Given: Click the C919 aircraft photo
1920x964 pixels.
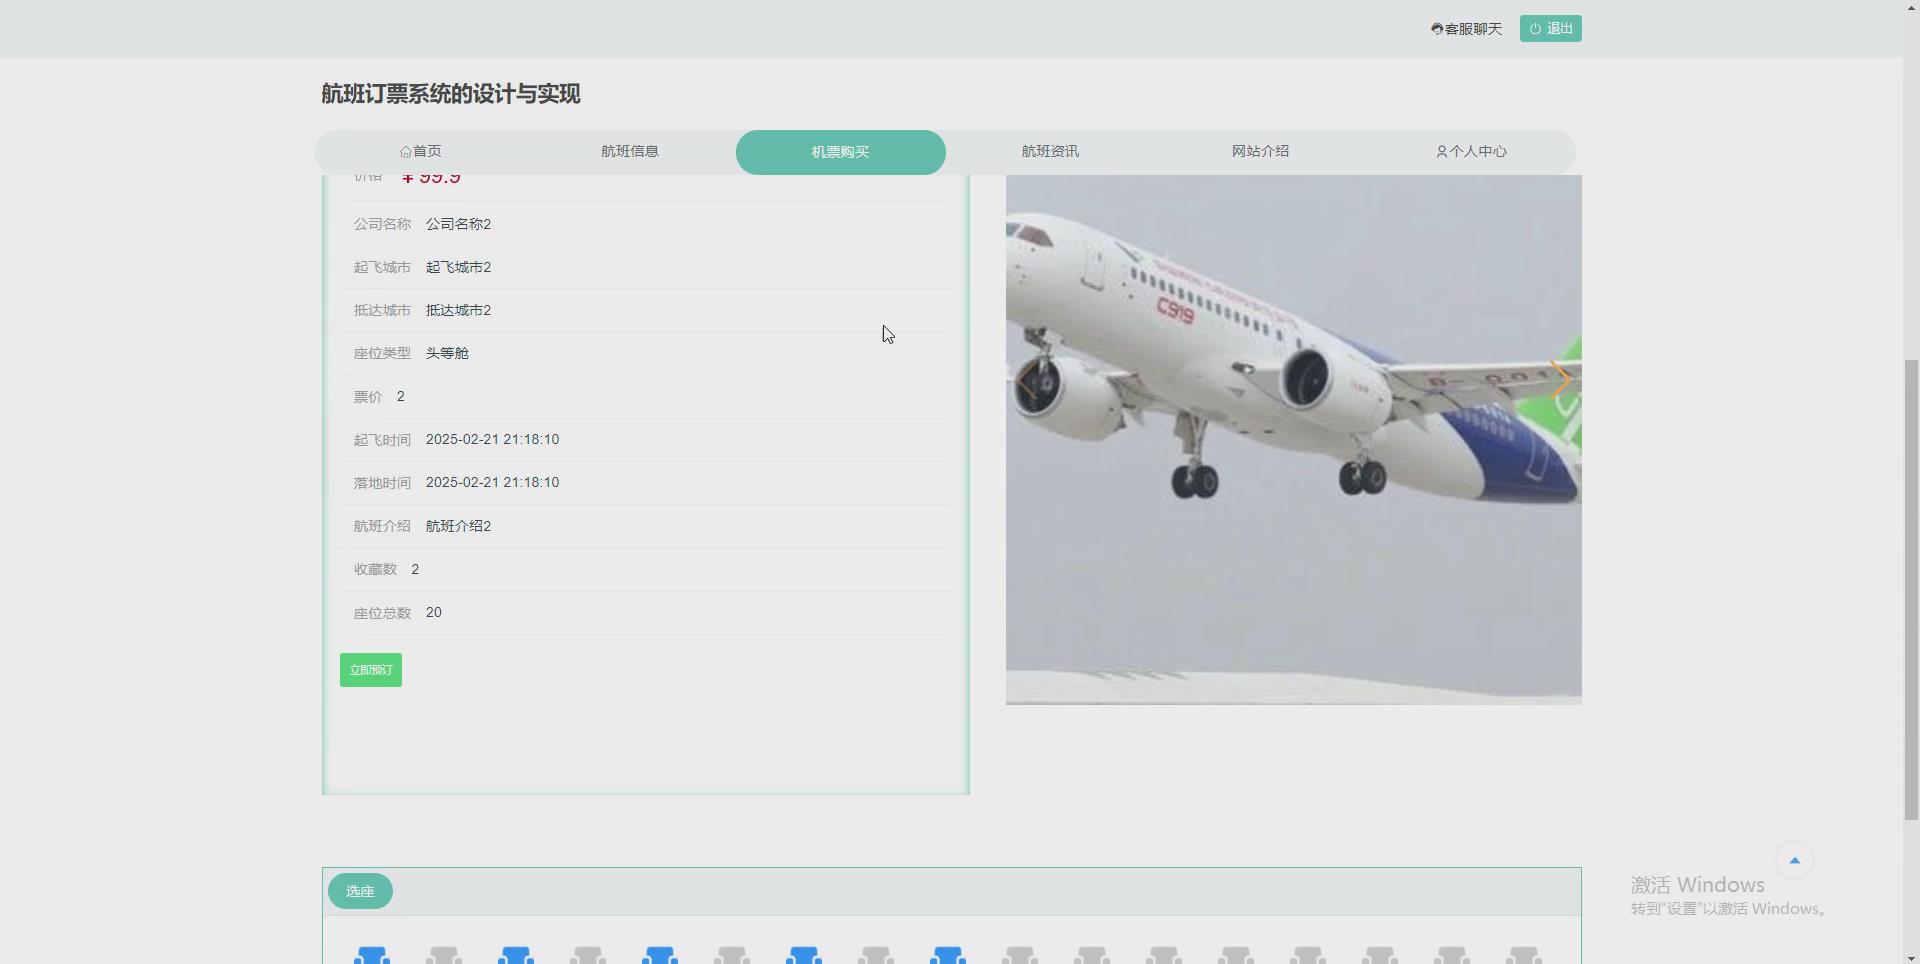Looking at the screenshot, I should click(x=1293, y=440).
